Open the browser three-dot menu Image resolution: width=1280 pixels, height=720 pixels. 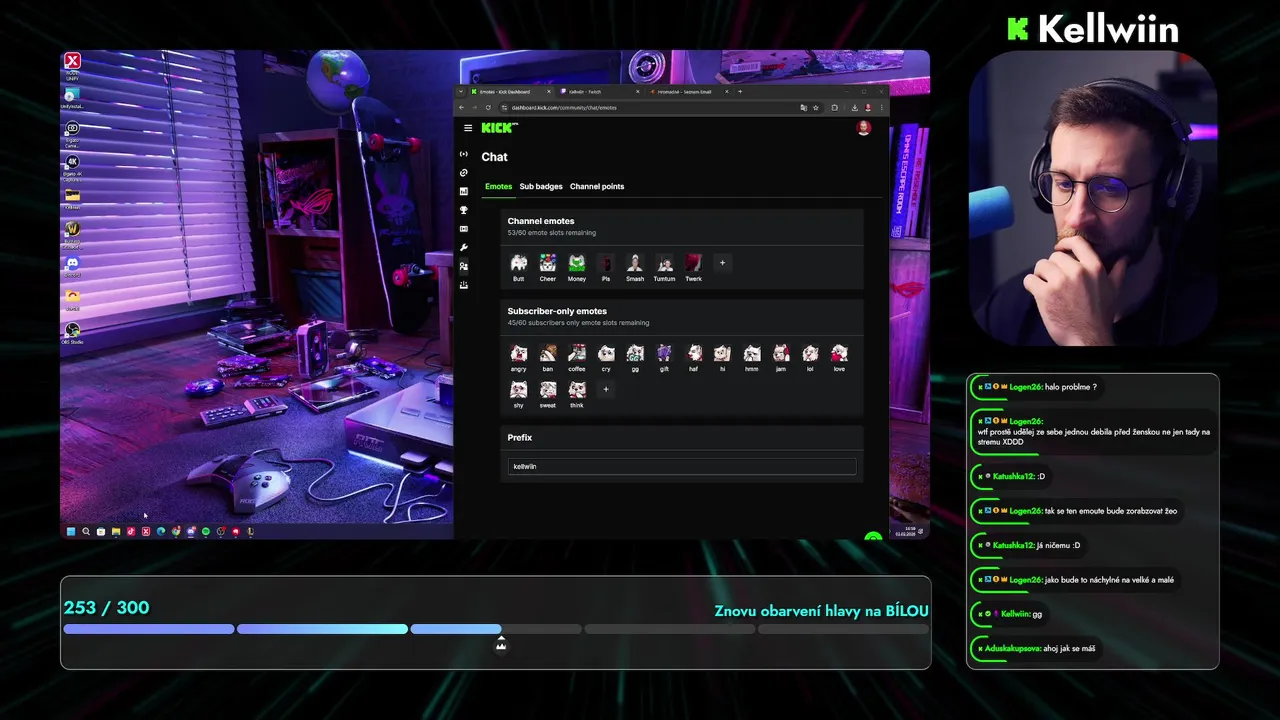881,107
